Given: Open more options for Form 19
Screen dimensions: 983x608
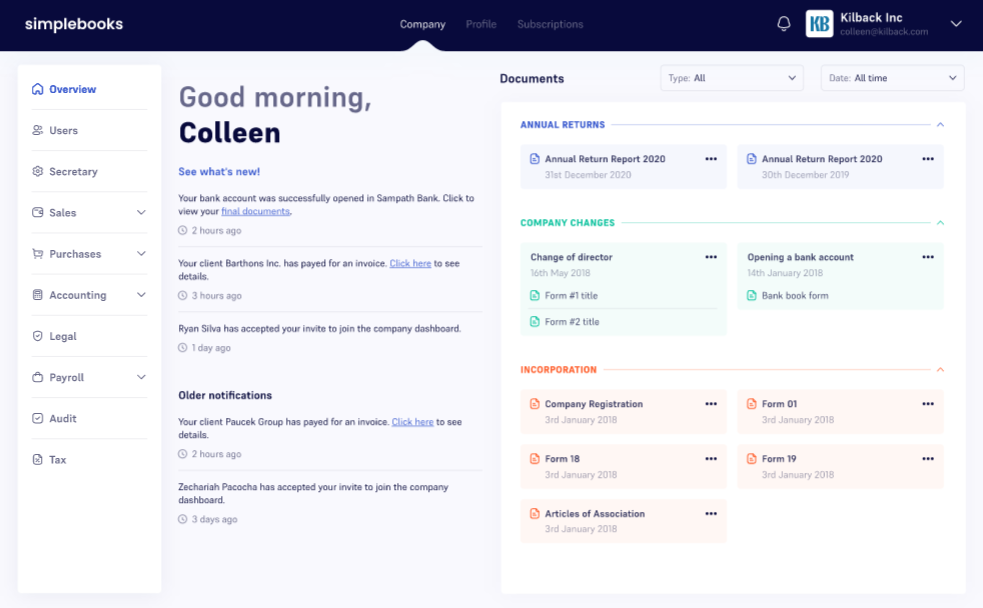Looking at the screenshot, I should coord(928,459).
